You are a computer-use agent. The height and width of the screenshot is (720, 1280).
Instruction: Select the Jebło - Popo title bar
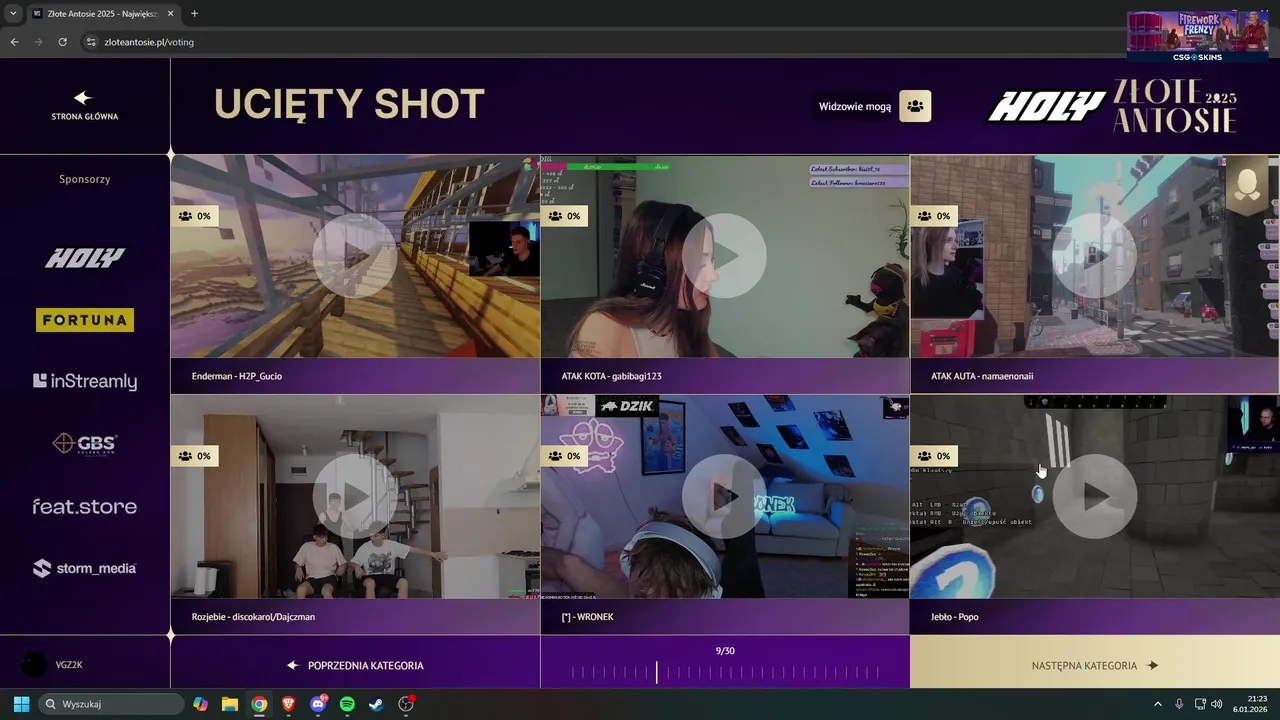click(1094, 616)
